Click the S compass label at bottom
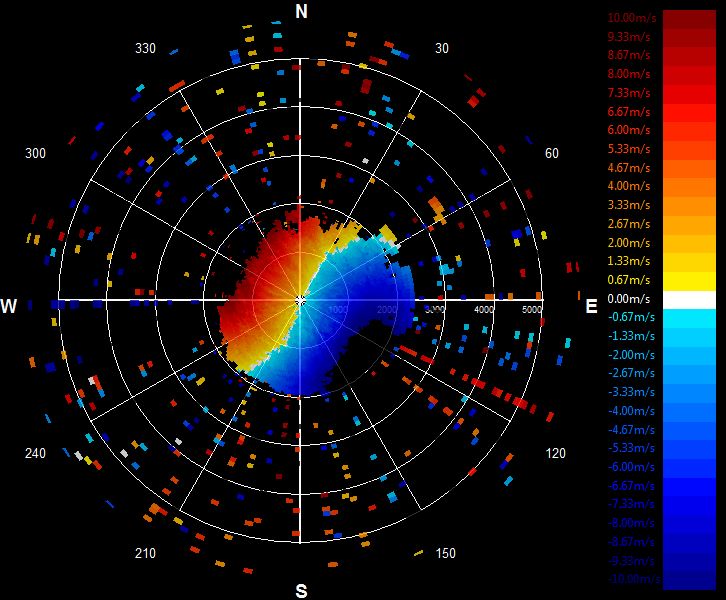 [x=301, y=591]
